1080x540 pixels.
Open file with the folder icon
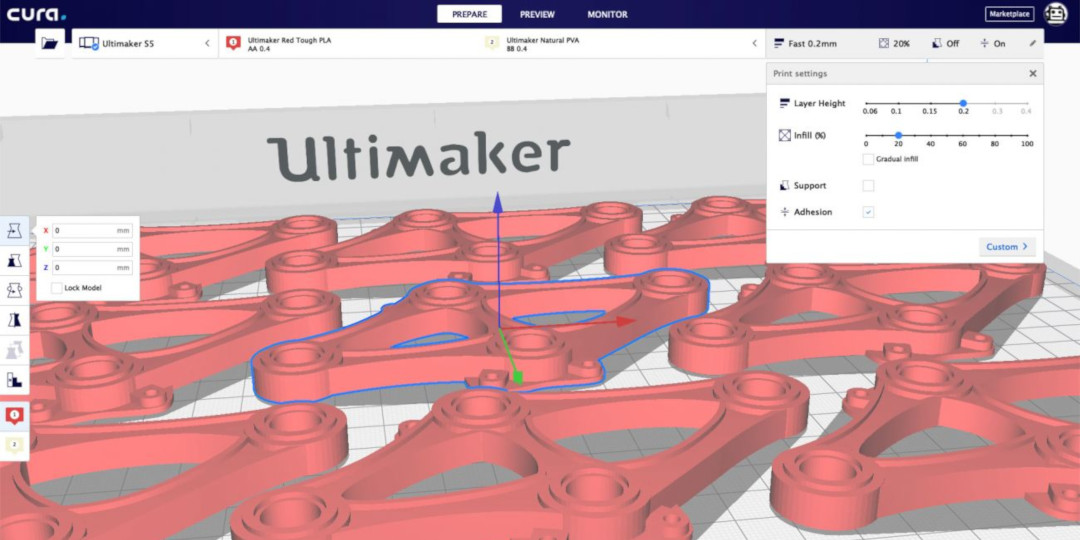50,43
